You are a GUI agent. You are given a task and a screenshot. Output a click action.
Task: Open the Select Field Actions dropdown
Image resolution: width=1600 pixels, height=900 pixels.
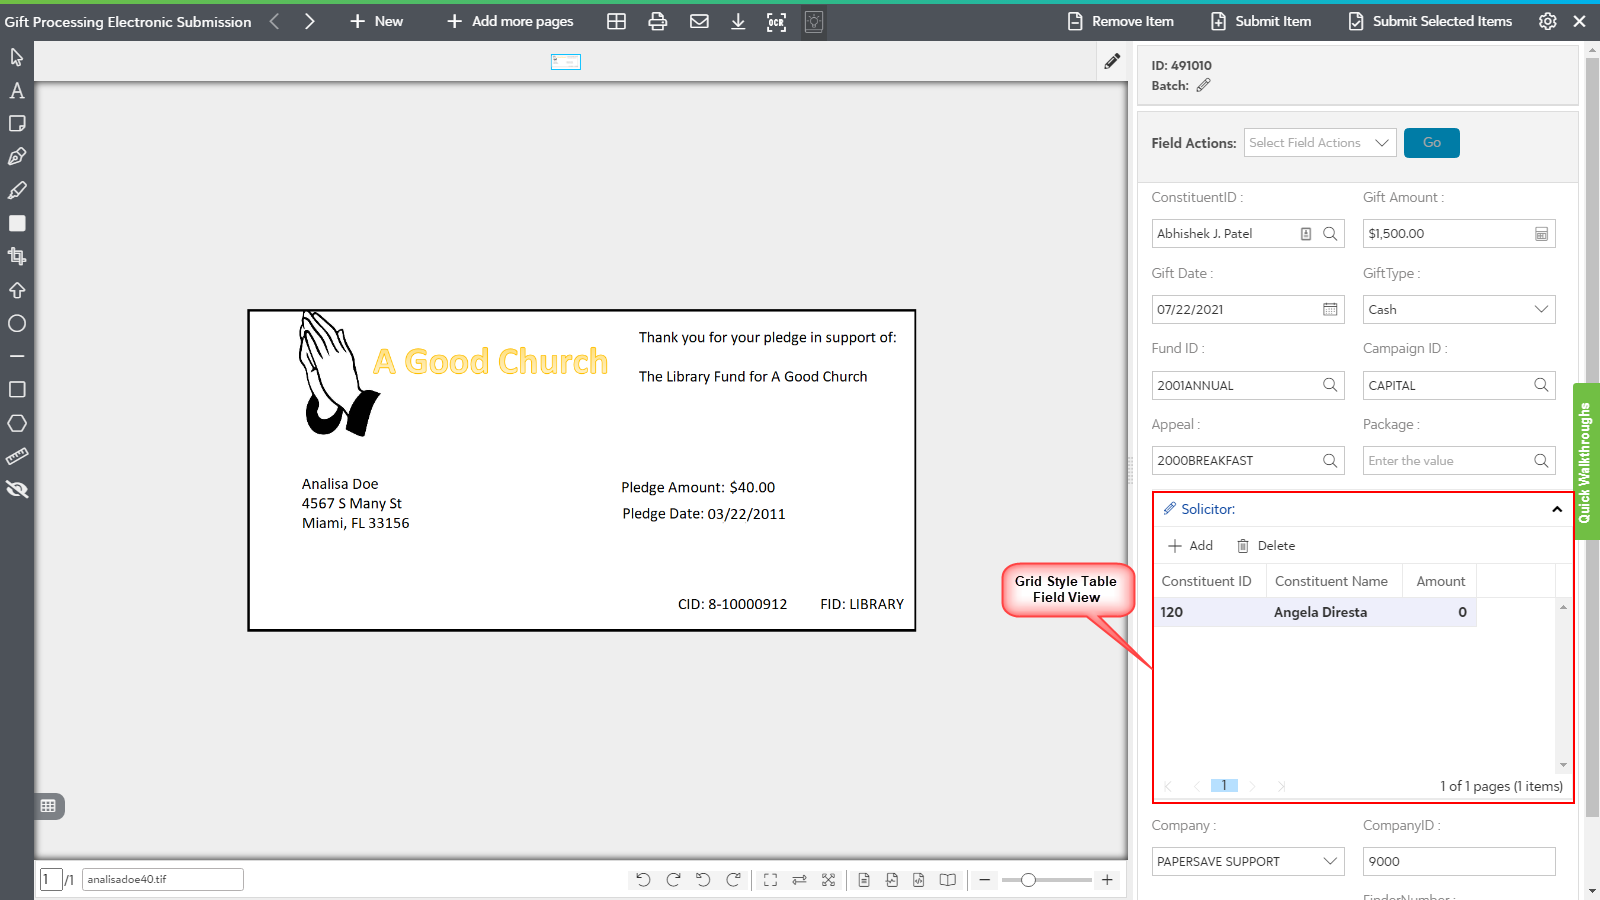tap(1319, 143)
